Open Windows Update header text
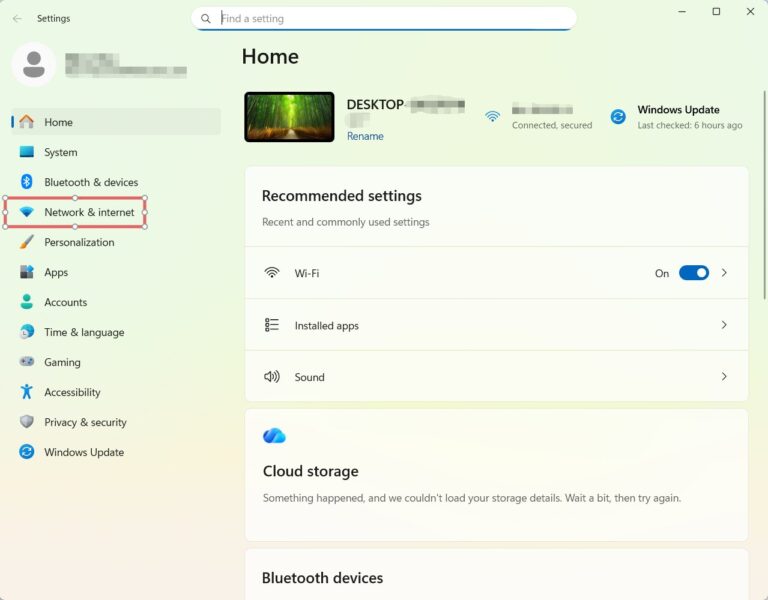Screen dimensions: 768x600 point(678,110)
